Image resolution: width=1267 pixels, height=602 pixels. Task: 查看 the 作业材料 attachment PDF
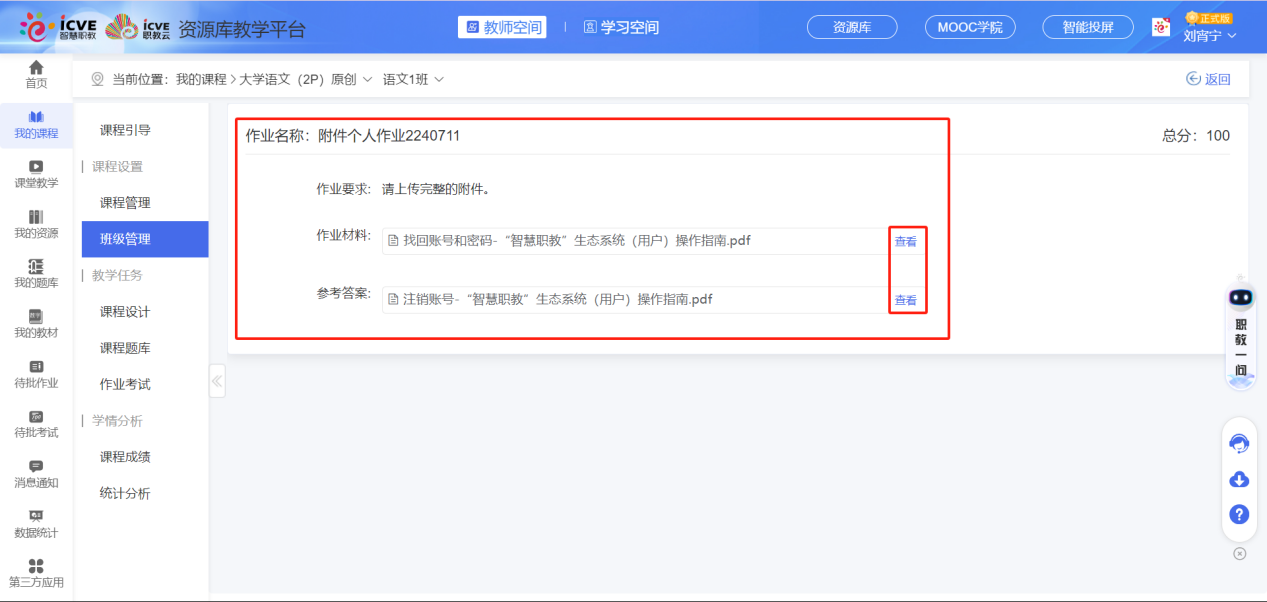(905, 240)
